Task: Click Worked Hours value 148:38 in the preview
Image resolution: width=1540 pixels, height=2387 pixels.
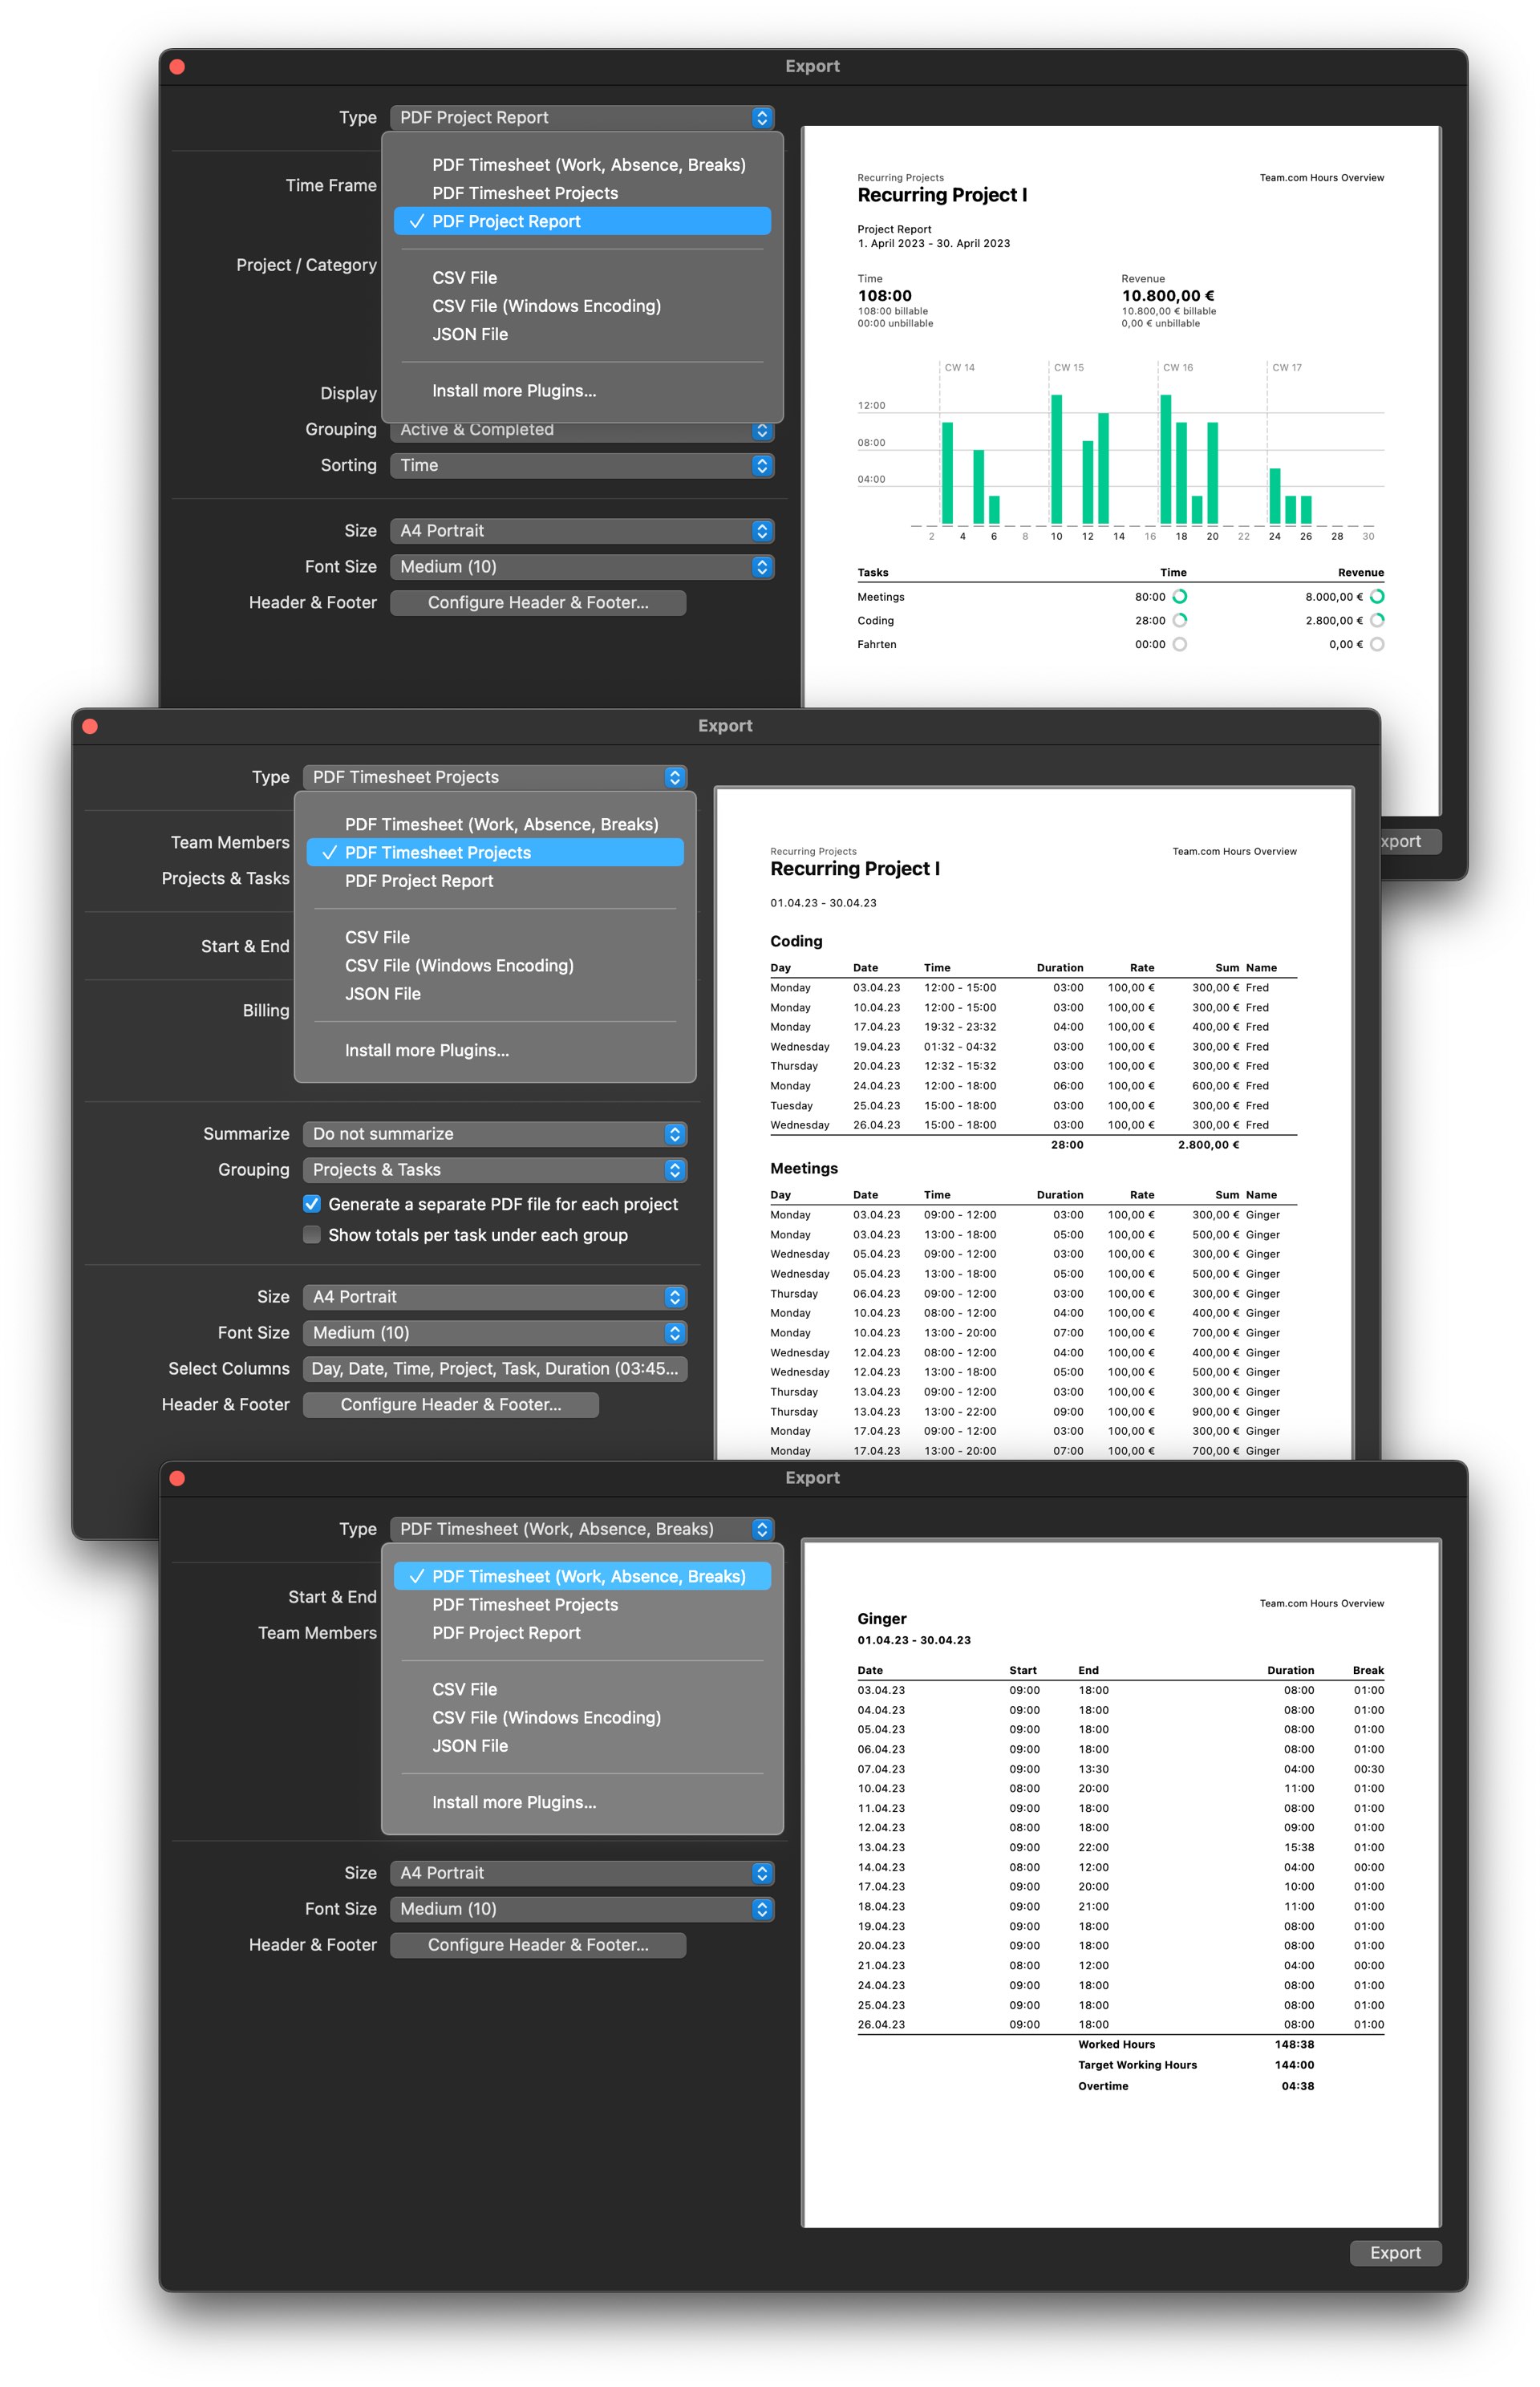Action: (x=1294, y=2045)
